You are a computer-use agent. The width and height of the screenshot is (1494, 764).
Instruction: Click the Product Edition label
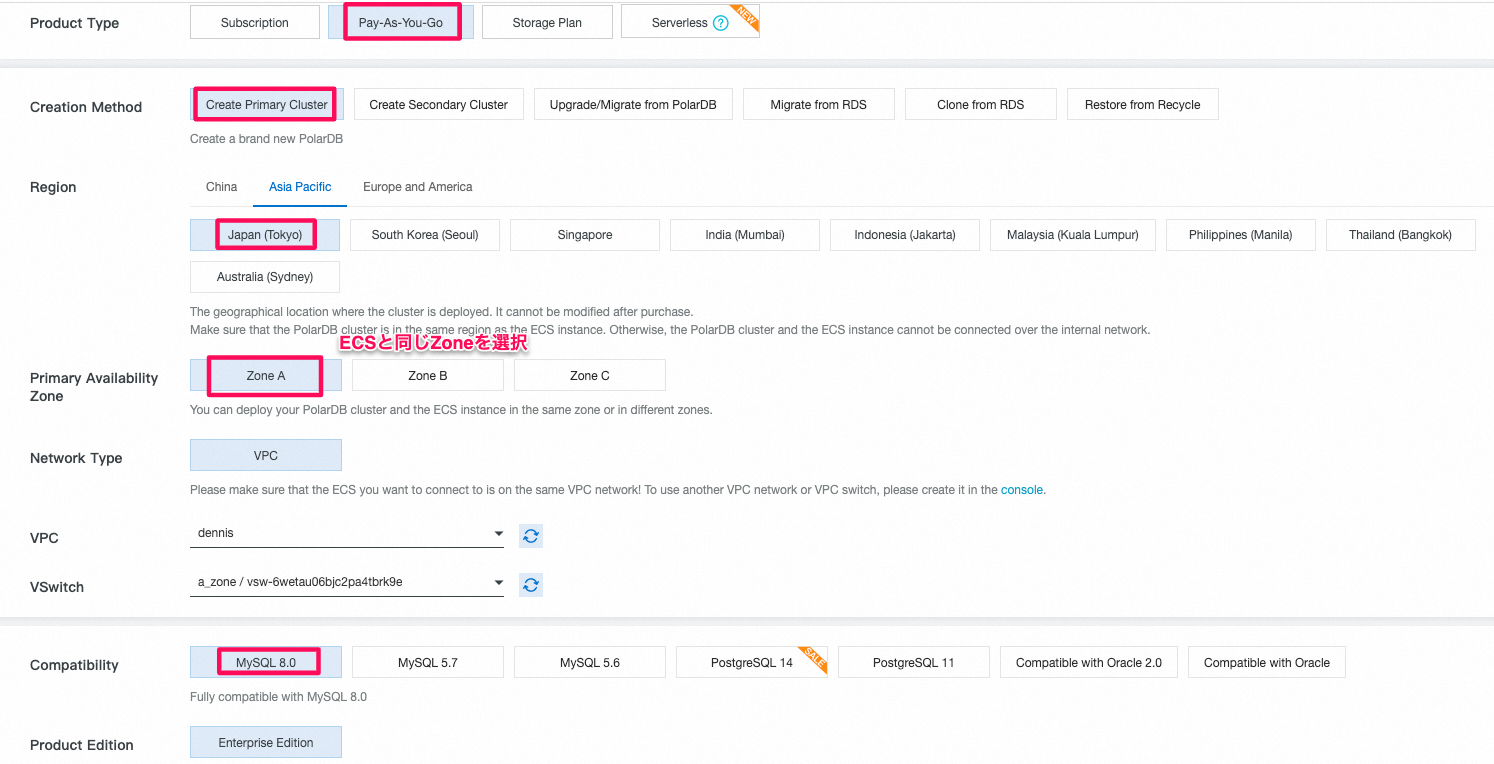coord(82,745)
